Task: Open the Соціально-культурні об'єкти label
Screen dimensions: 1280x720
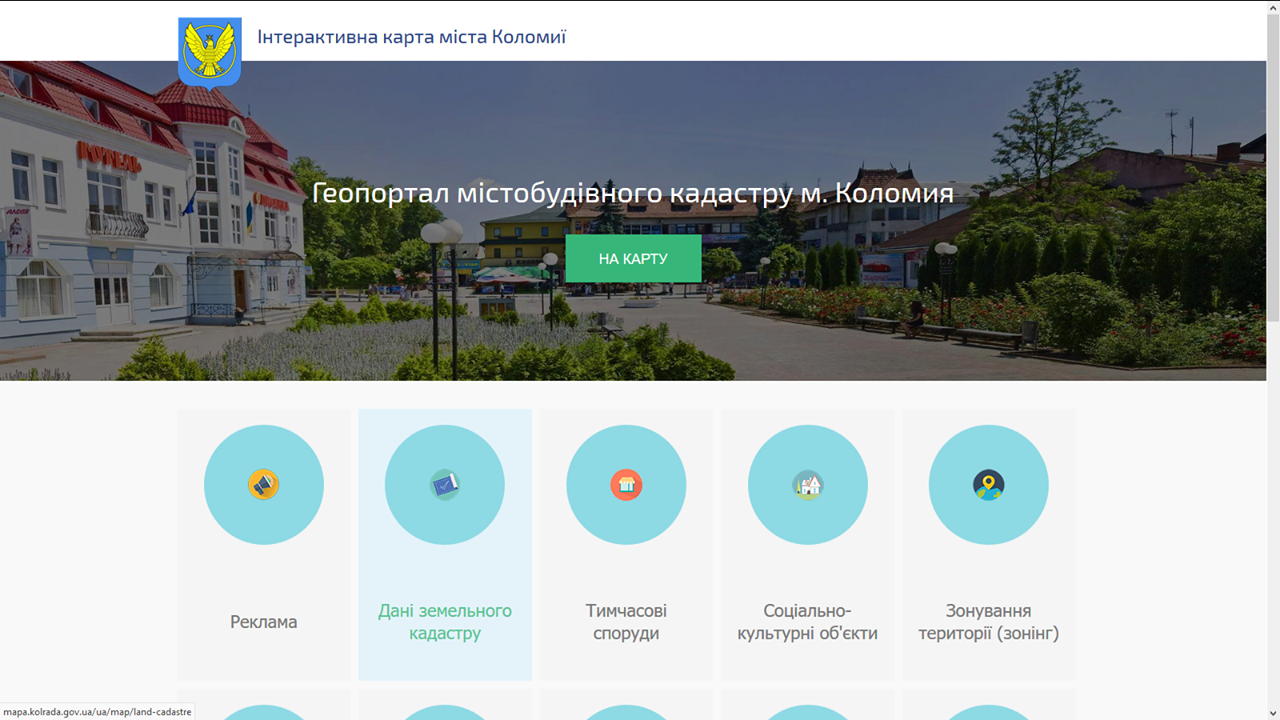Action: (807, 622)
